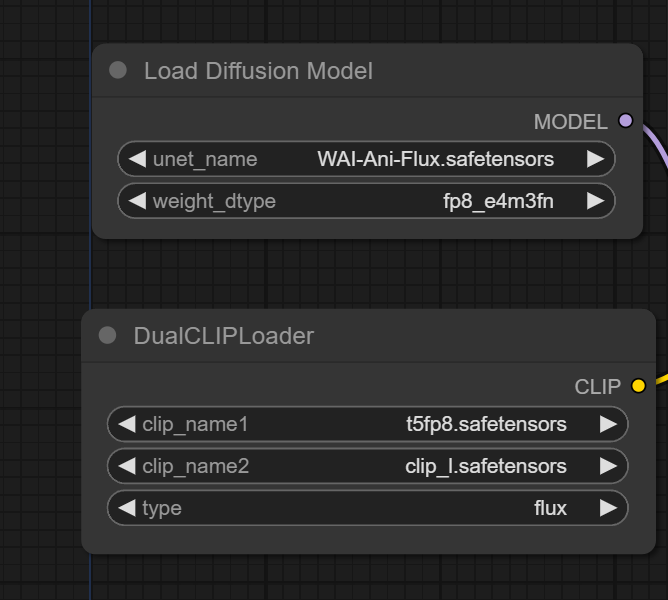Click previous arrow on weight_dtype field
This screenshot has height=600, width=668.
136,201
